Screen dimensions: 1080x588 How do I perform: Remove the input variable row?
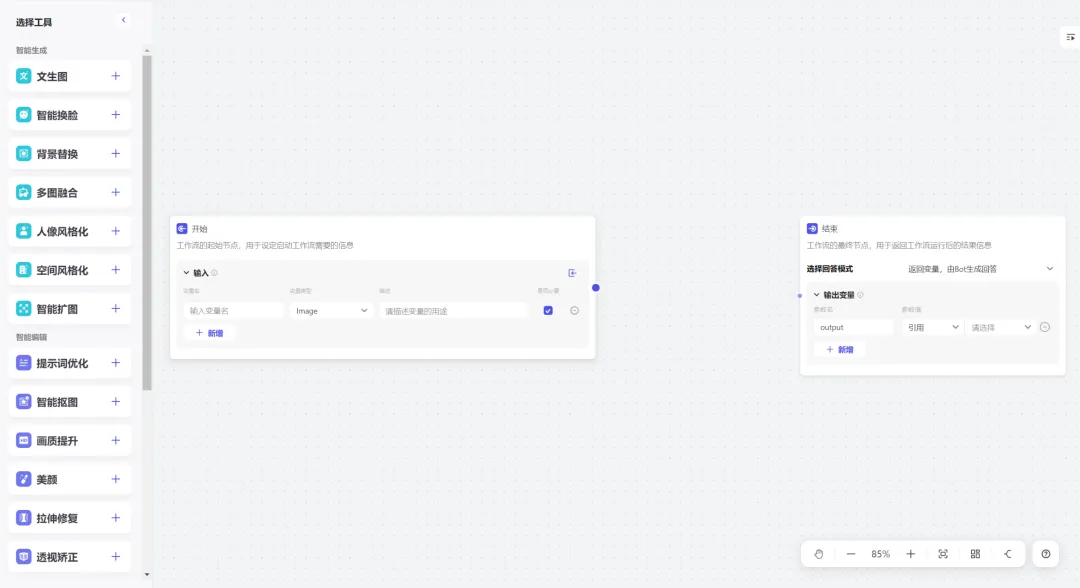coord(574,311)
